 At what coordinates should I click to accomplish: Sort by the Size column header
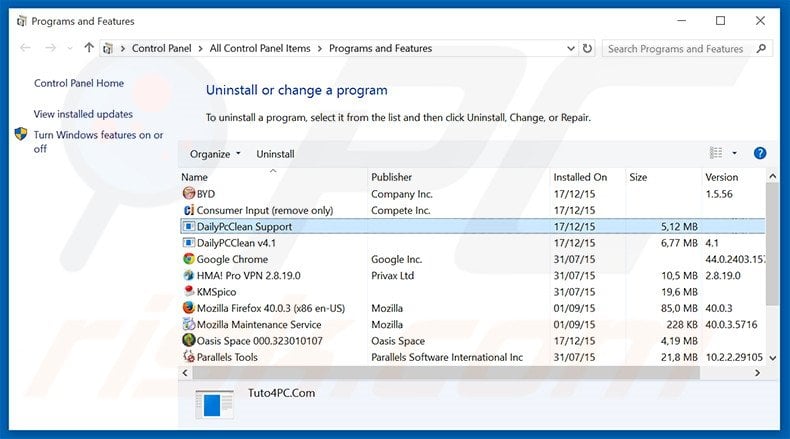click(663, 177)
